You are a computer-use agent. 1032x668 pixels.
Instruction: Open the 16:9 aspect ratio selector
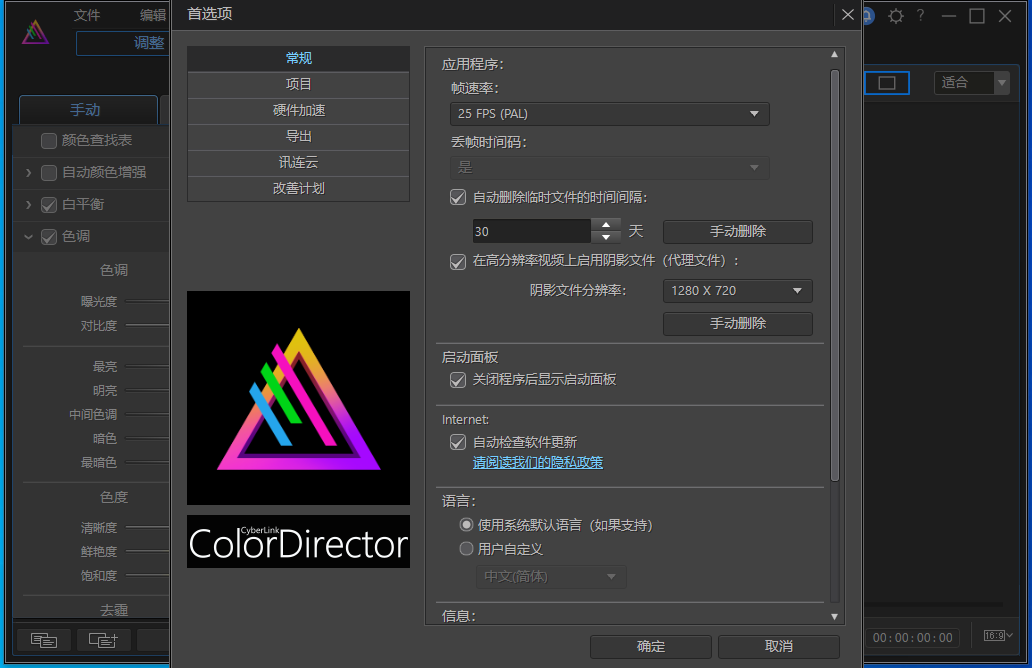coord(998,636)
